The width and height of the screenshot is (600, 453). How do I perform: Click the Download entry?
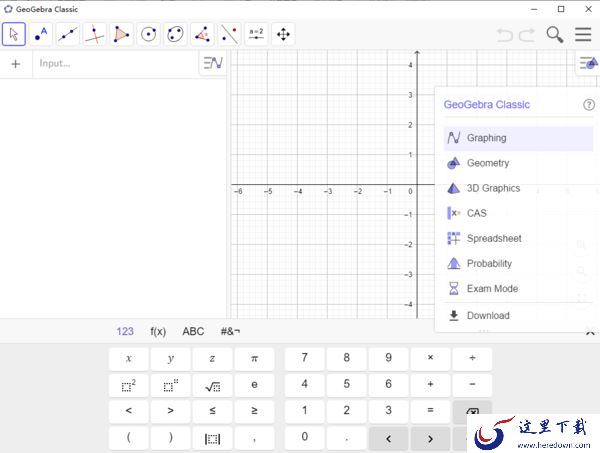tap(518, 316)
